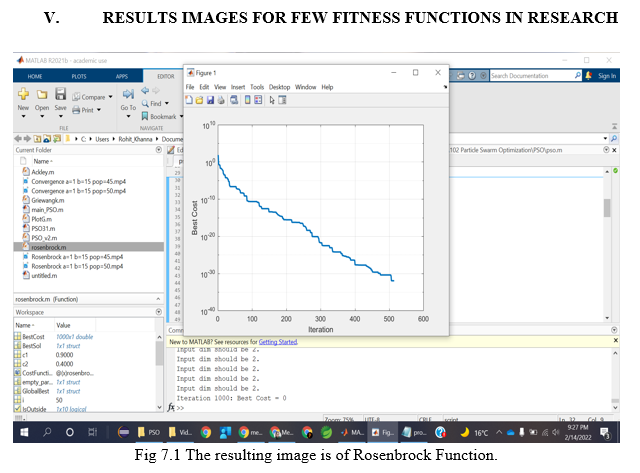The image size is (640, 473).
Task: Click New Figure icon in the figure toolbar
Action: point(189,100)
